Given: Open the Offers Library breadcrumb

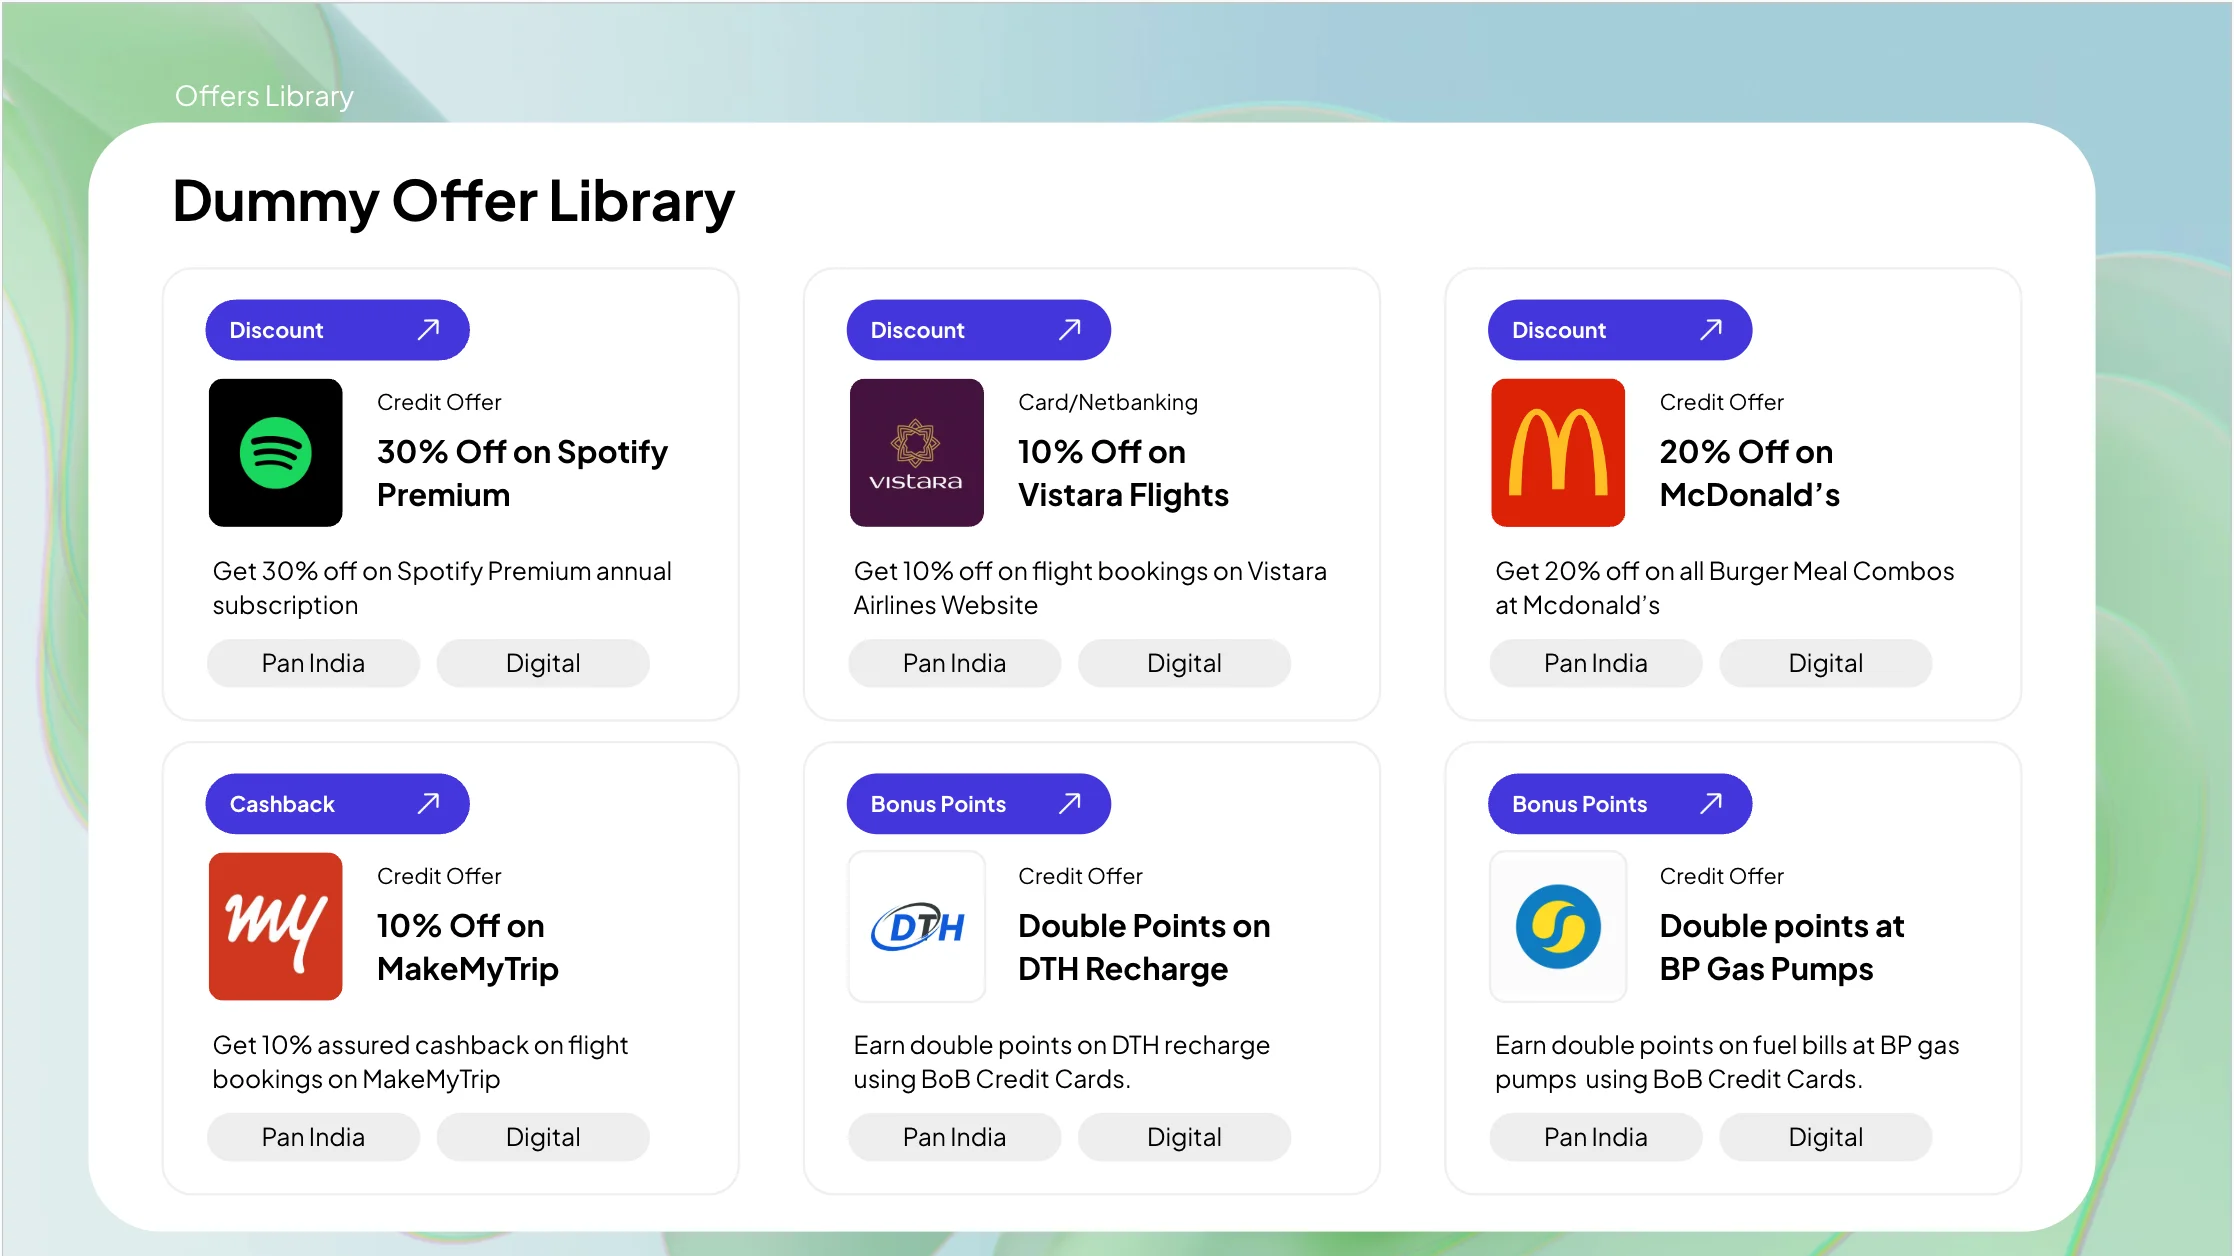Looking at the screenshot, I should click(x=264, y=96).
